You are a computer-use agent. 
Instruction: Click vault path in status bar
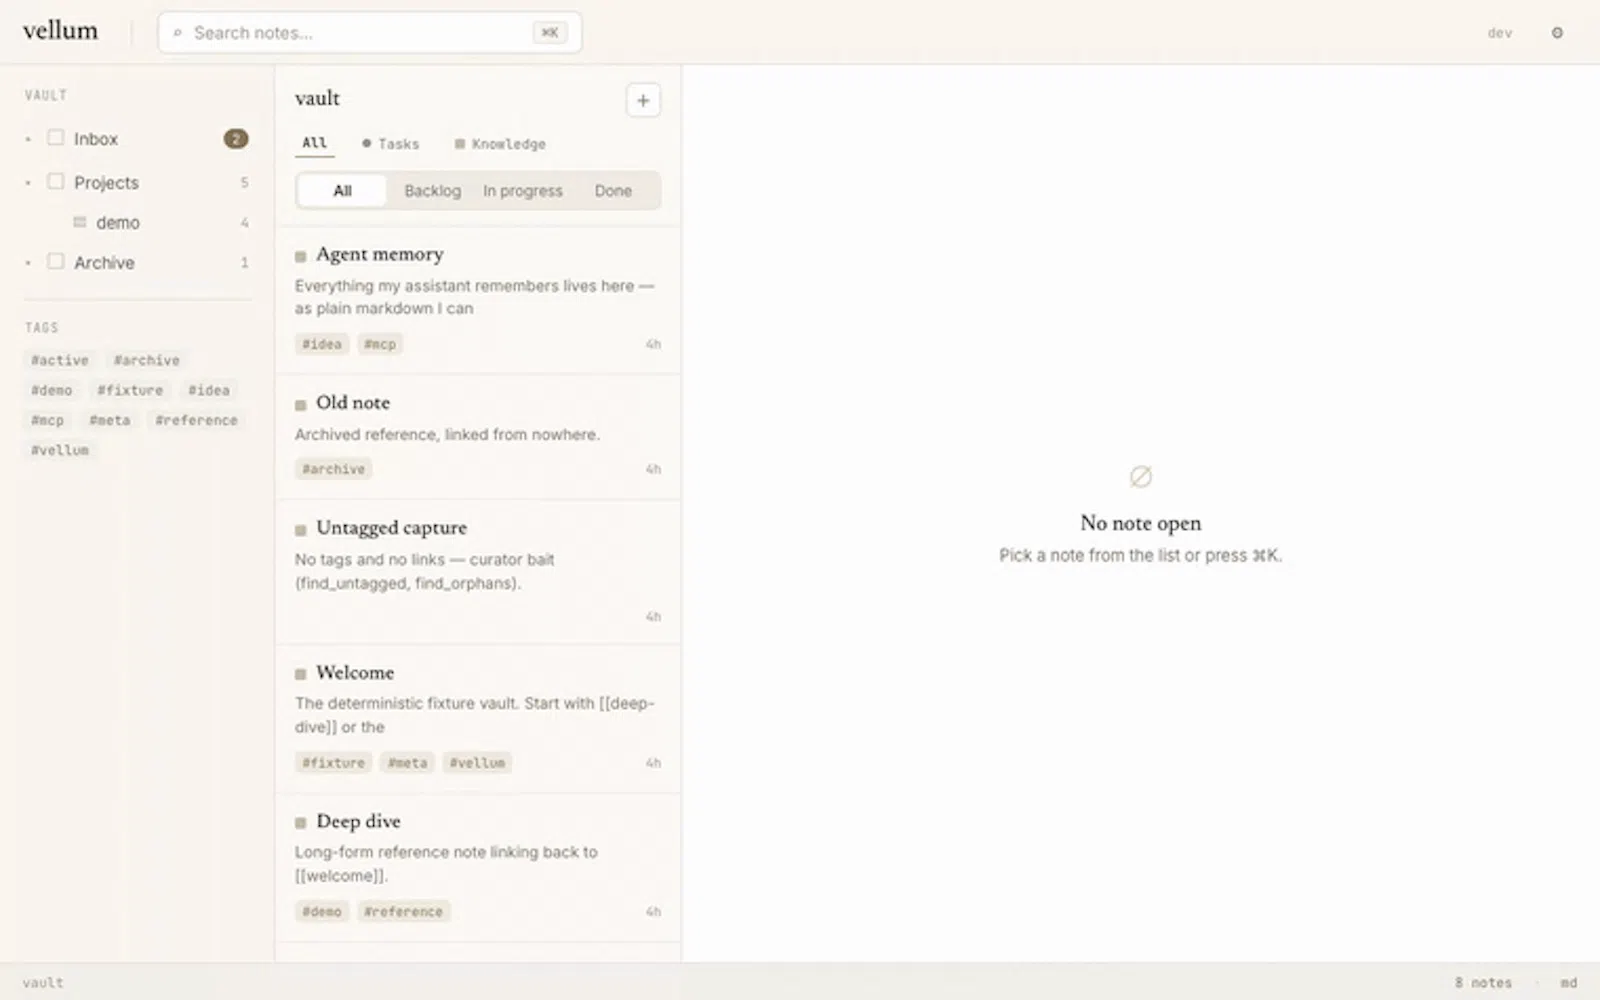(x=43, y=983)
